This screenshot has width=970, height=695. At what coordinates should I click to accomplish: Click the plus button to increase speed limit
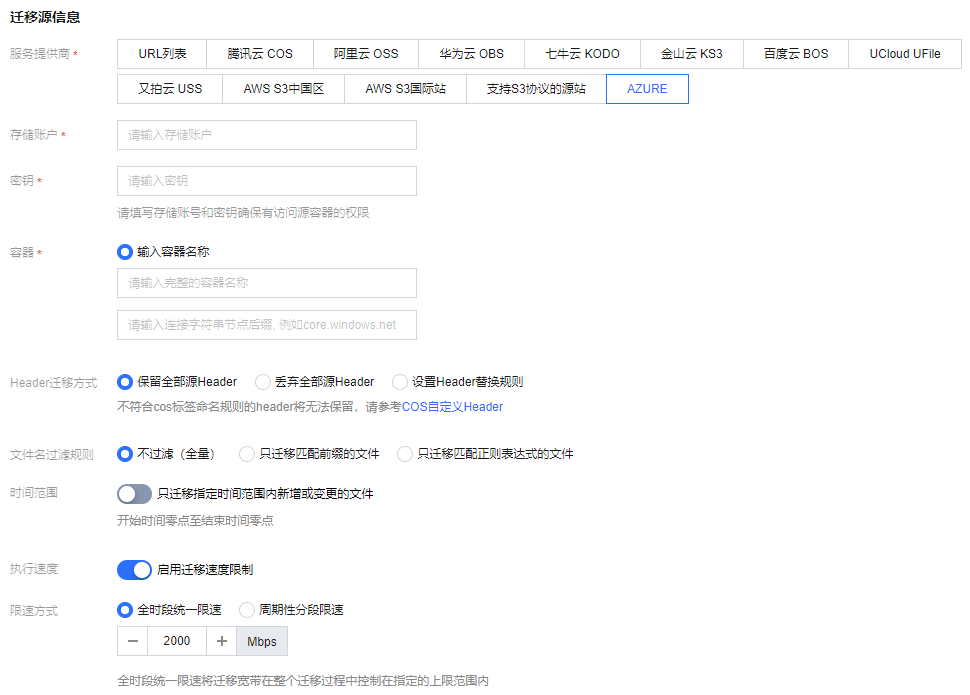click(221, 641)
